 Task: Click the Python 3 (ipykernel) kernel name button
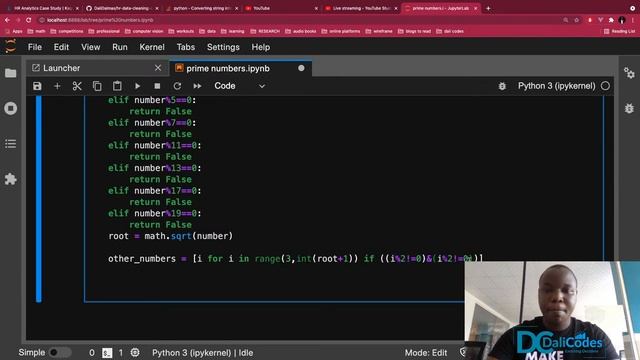click(556, 86)
